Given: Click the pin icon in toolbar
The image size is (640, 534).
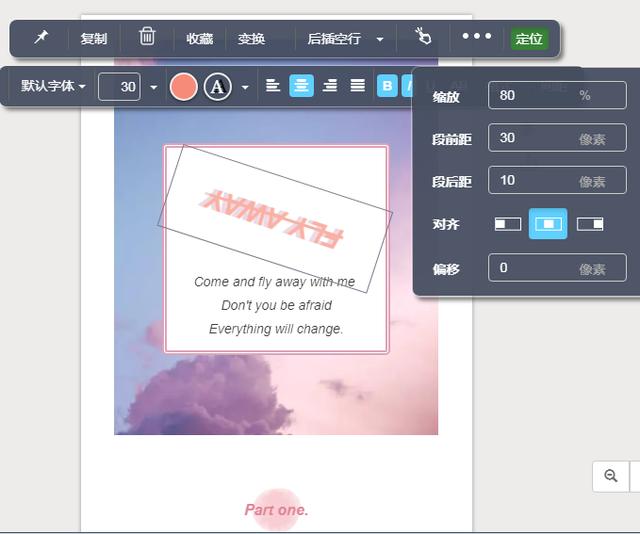Looking at the screenshot, I should tap(41, 38).
